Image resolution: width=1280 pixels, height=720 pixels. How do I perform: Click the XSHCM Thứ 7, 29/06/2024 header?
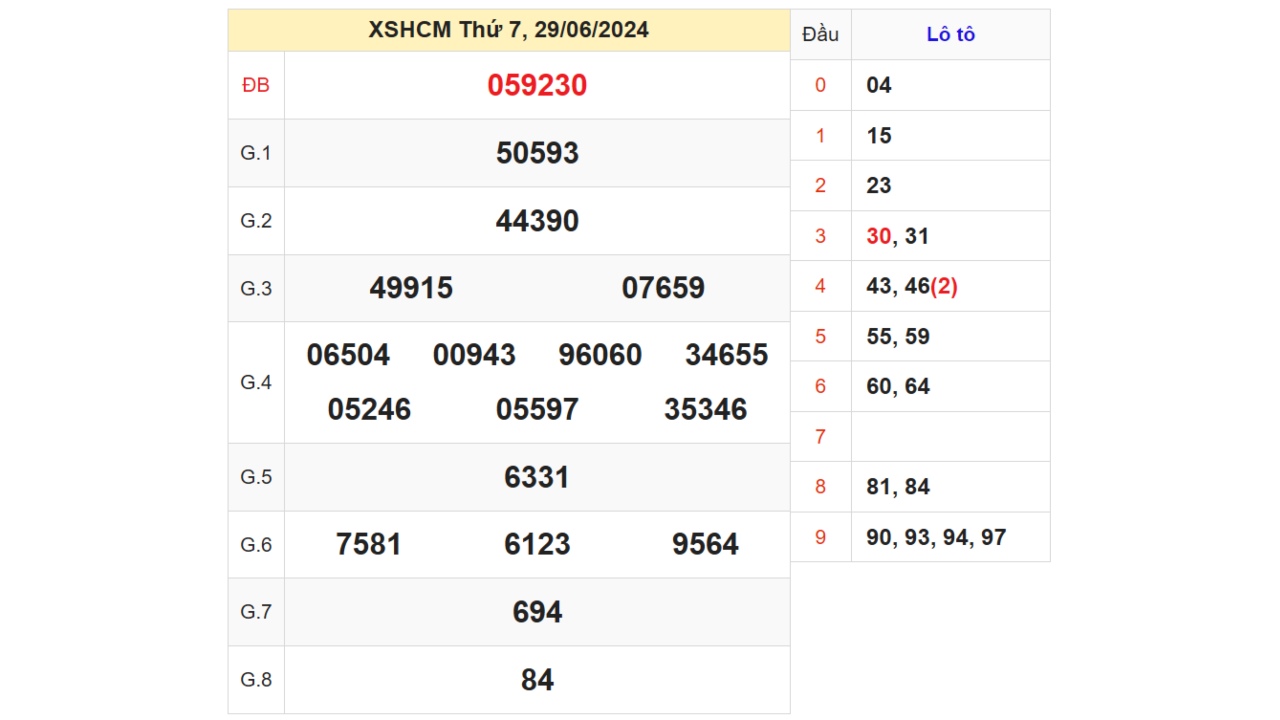point(508,30)
